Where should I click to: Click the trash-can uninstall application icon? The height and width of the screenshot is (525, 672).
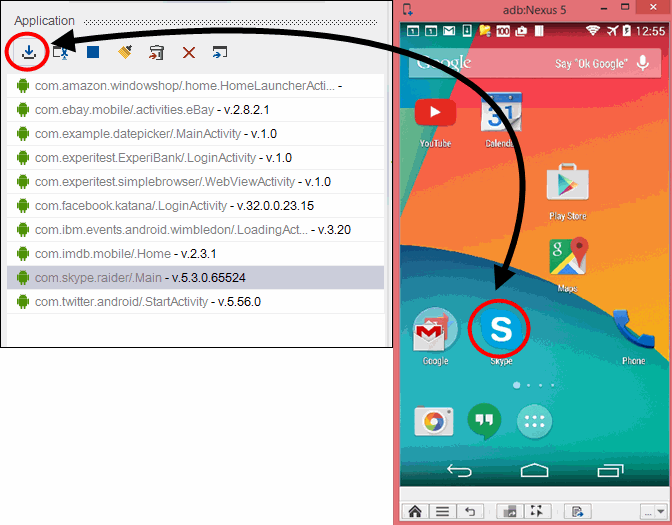[156, 52]
